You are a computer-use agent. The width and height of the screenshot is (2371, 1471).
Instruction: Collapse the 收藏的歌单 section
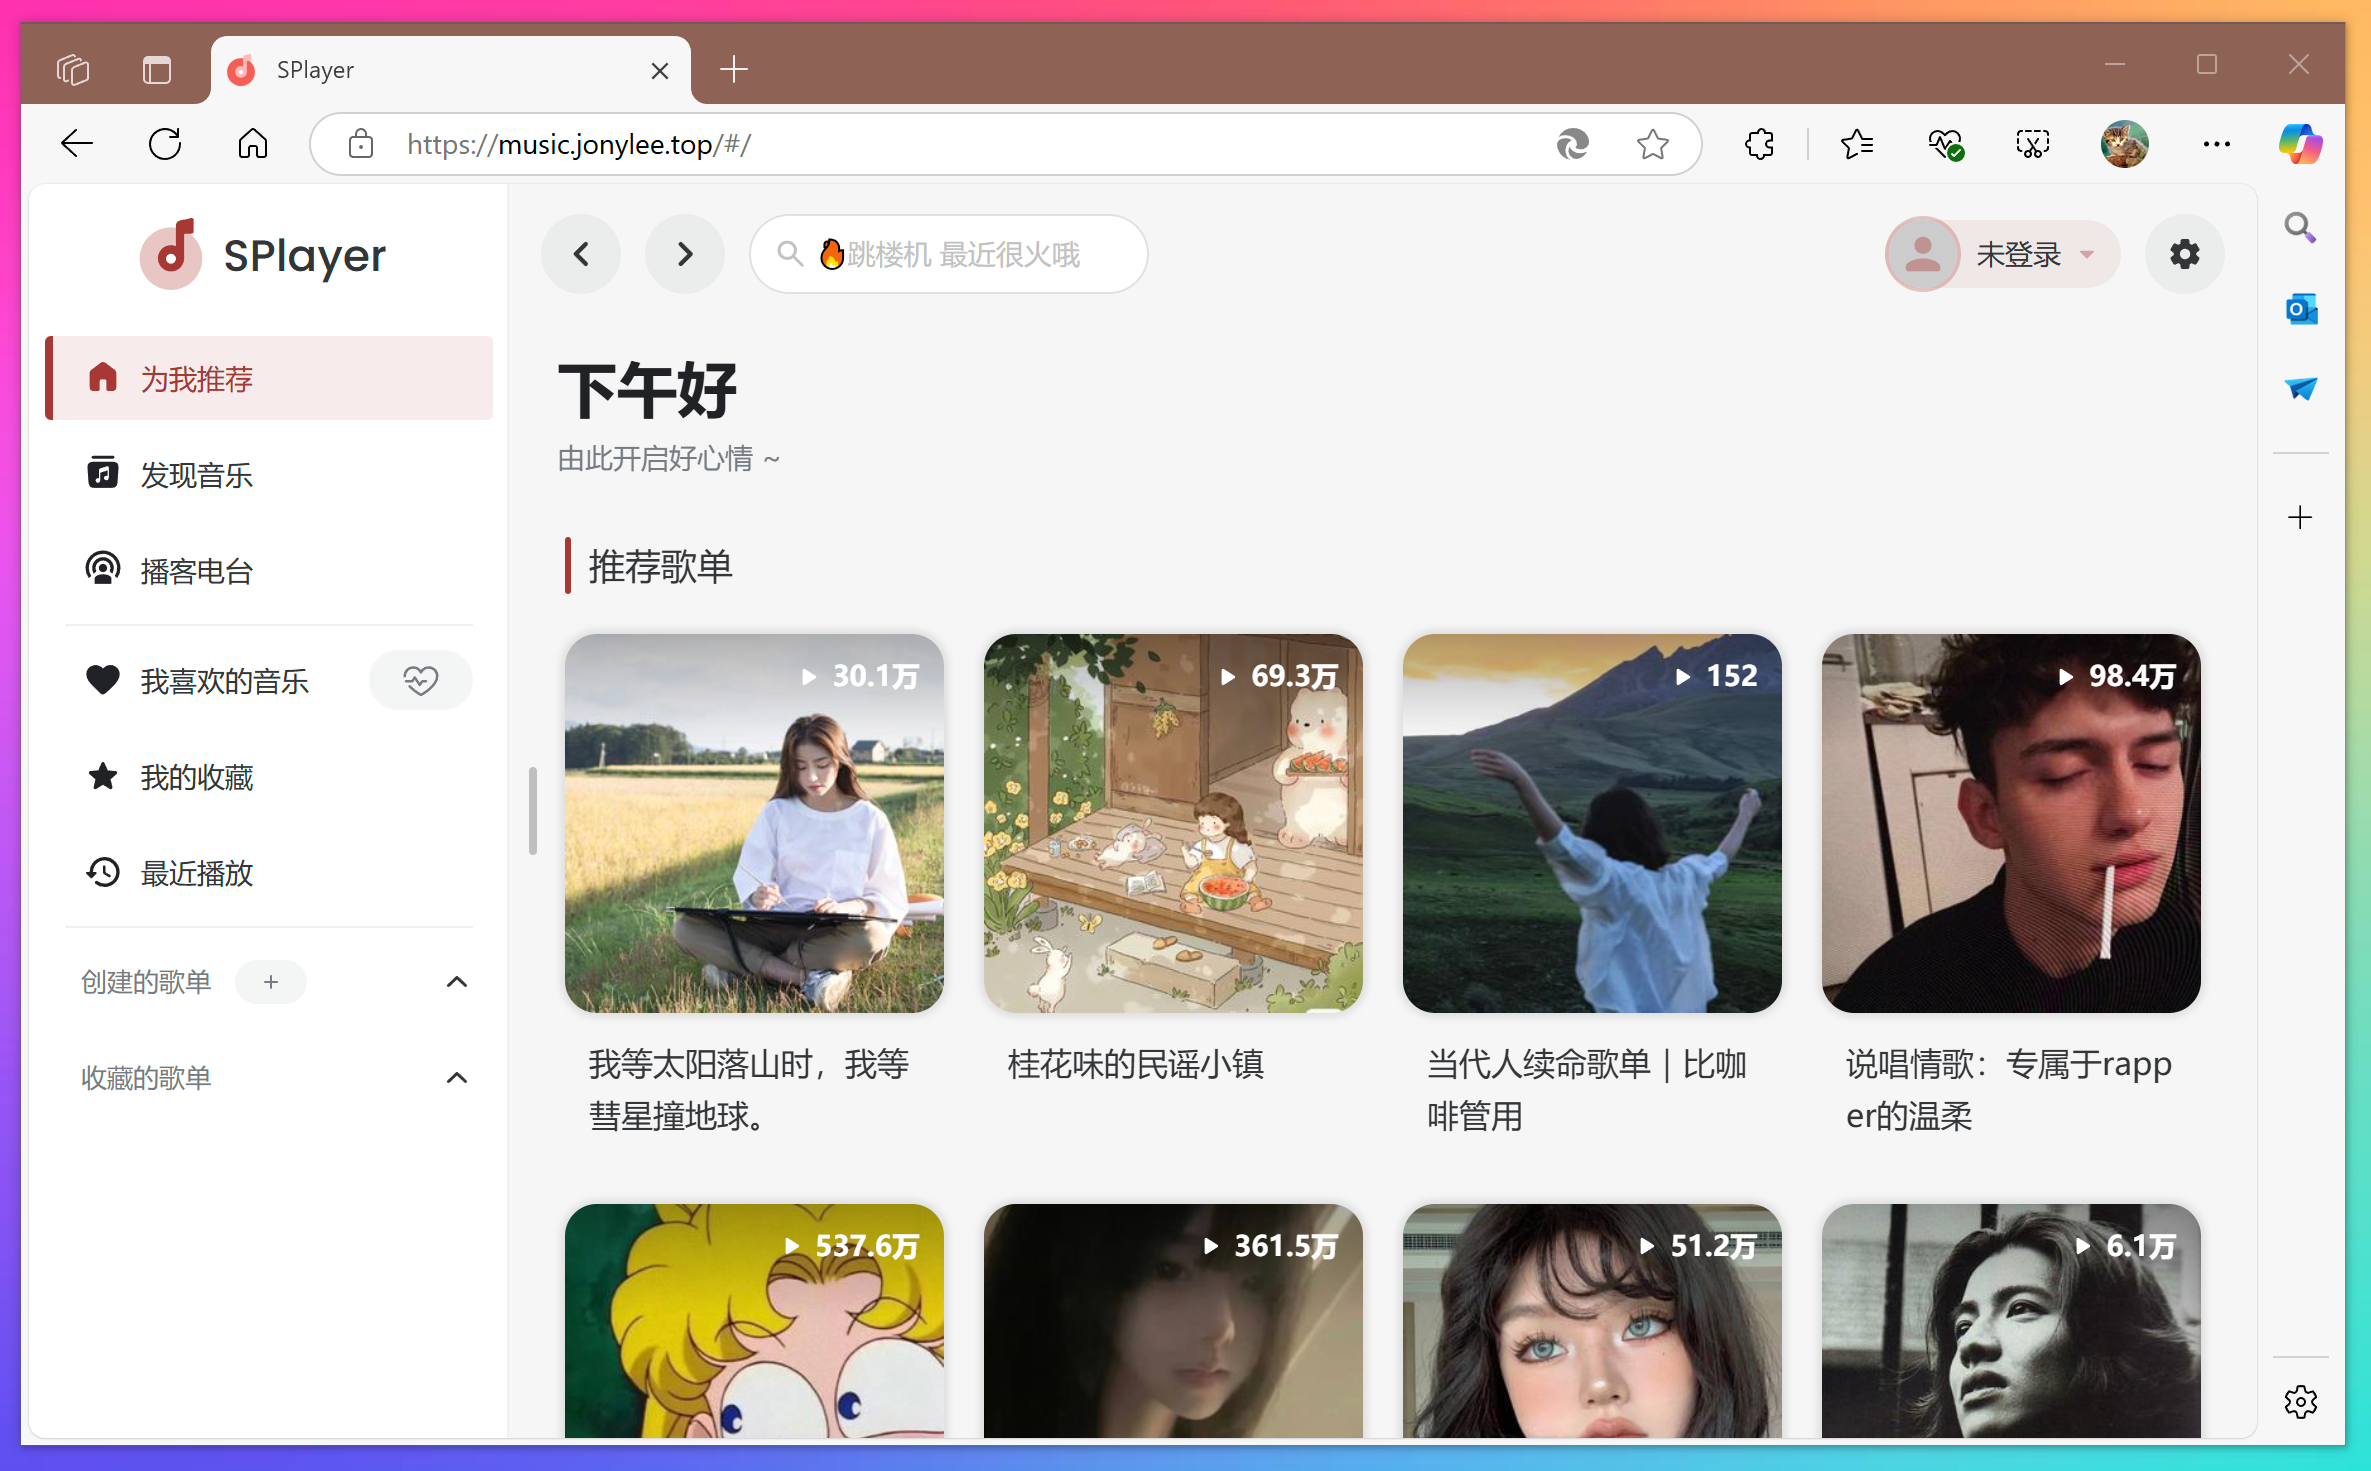point(457,1077)
